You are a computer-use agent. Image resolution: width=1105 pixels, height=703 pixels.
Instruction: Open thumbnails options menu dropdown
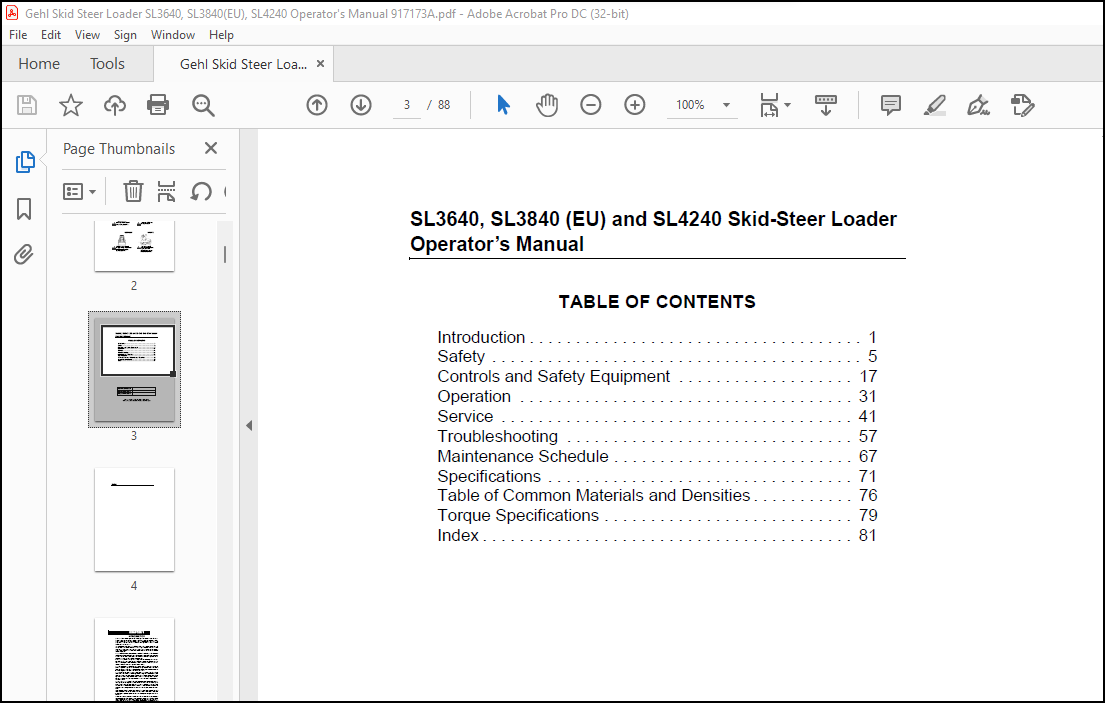click(80, 191)
